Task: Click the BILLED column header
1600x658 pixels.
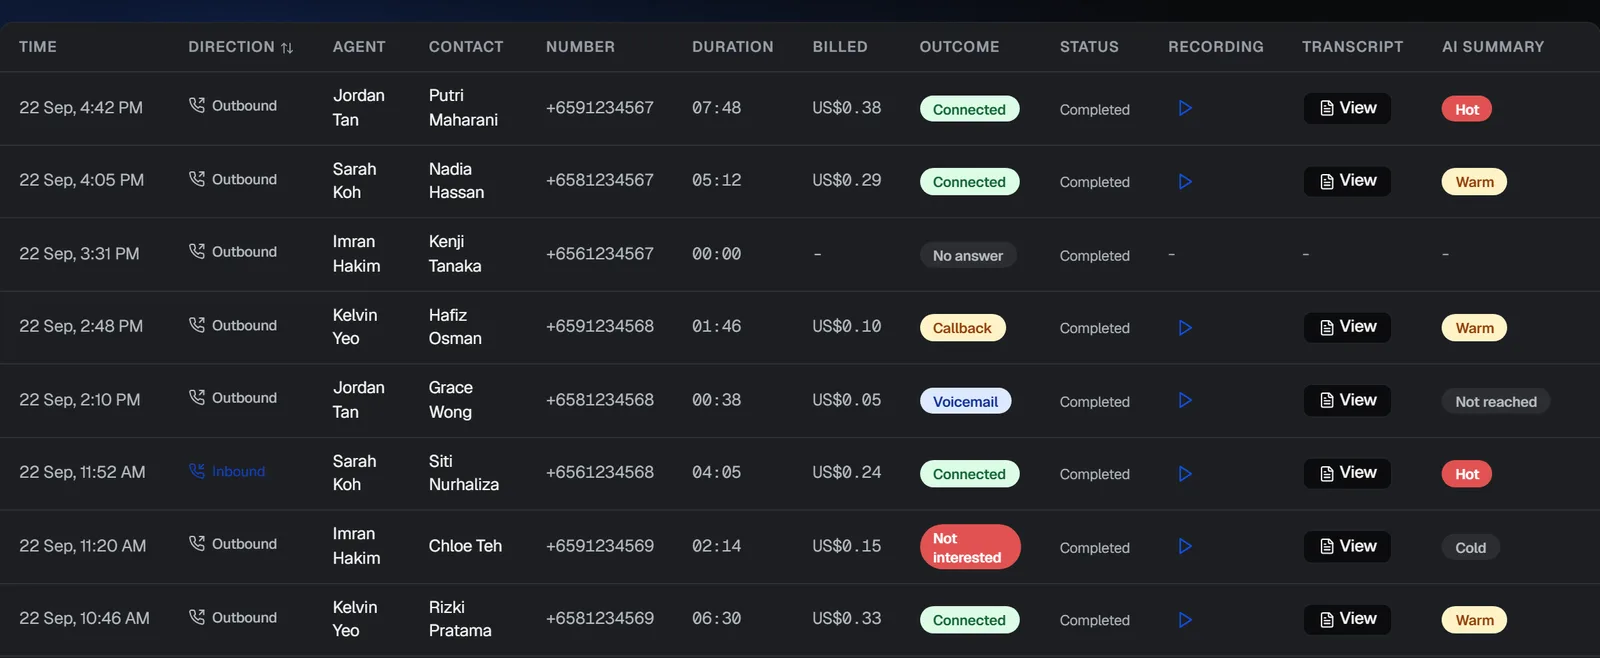Action: click(x=840, y=47)
